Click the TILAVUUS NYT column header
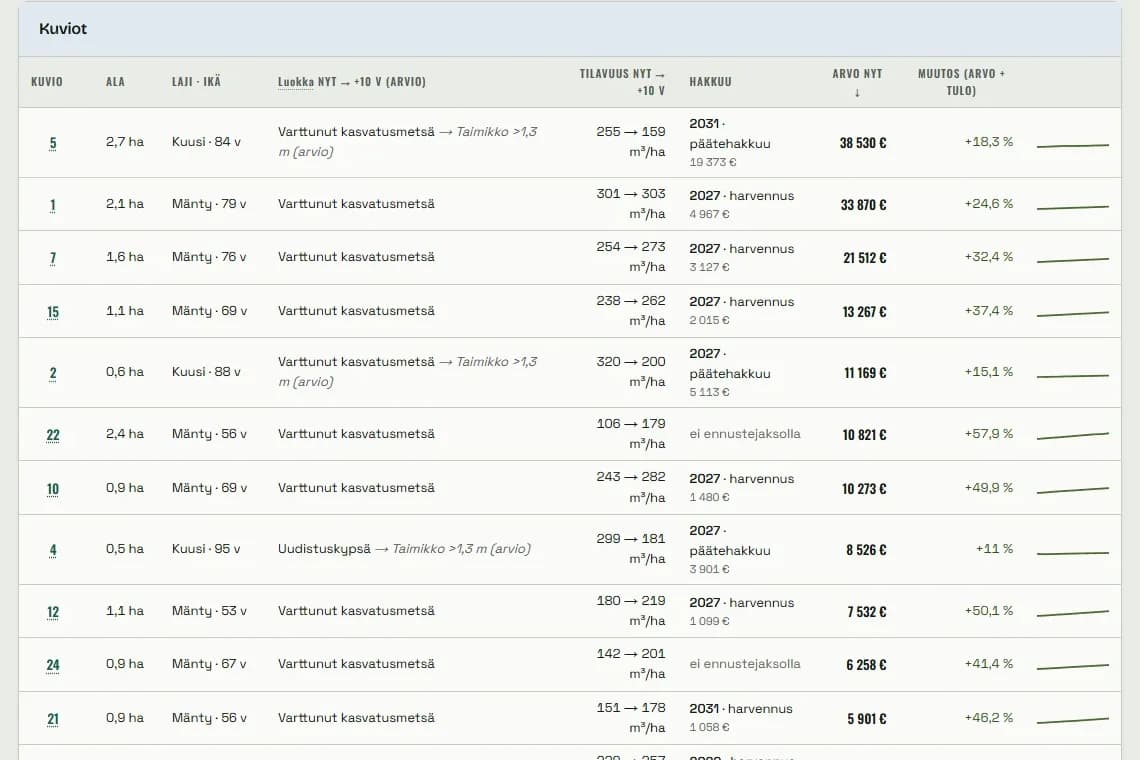Image resolution: width=1140 pixels, height=760 pixels. [x=622, y=82]
